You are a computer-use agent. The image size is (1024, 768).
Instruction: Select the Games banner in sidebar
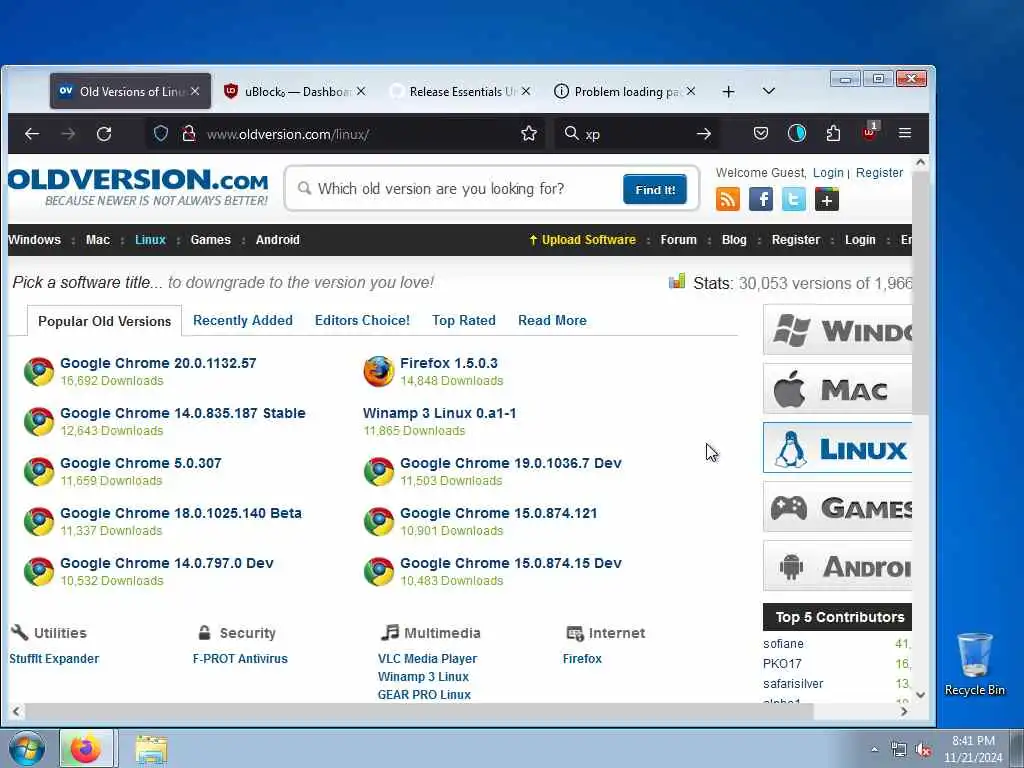point(838,507)
